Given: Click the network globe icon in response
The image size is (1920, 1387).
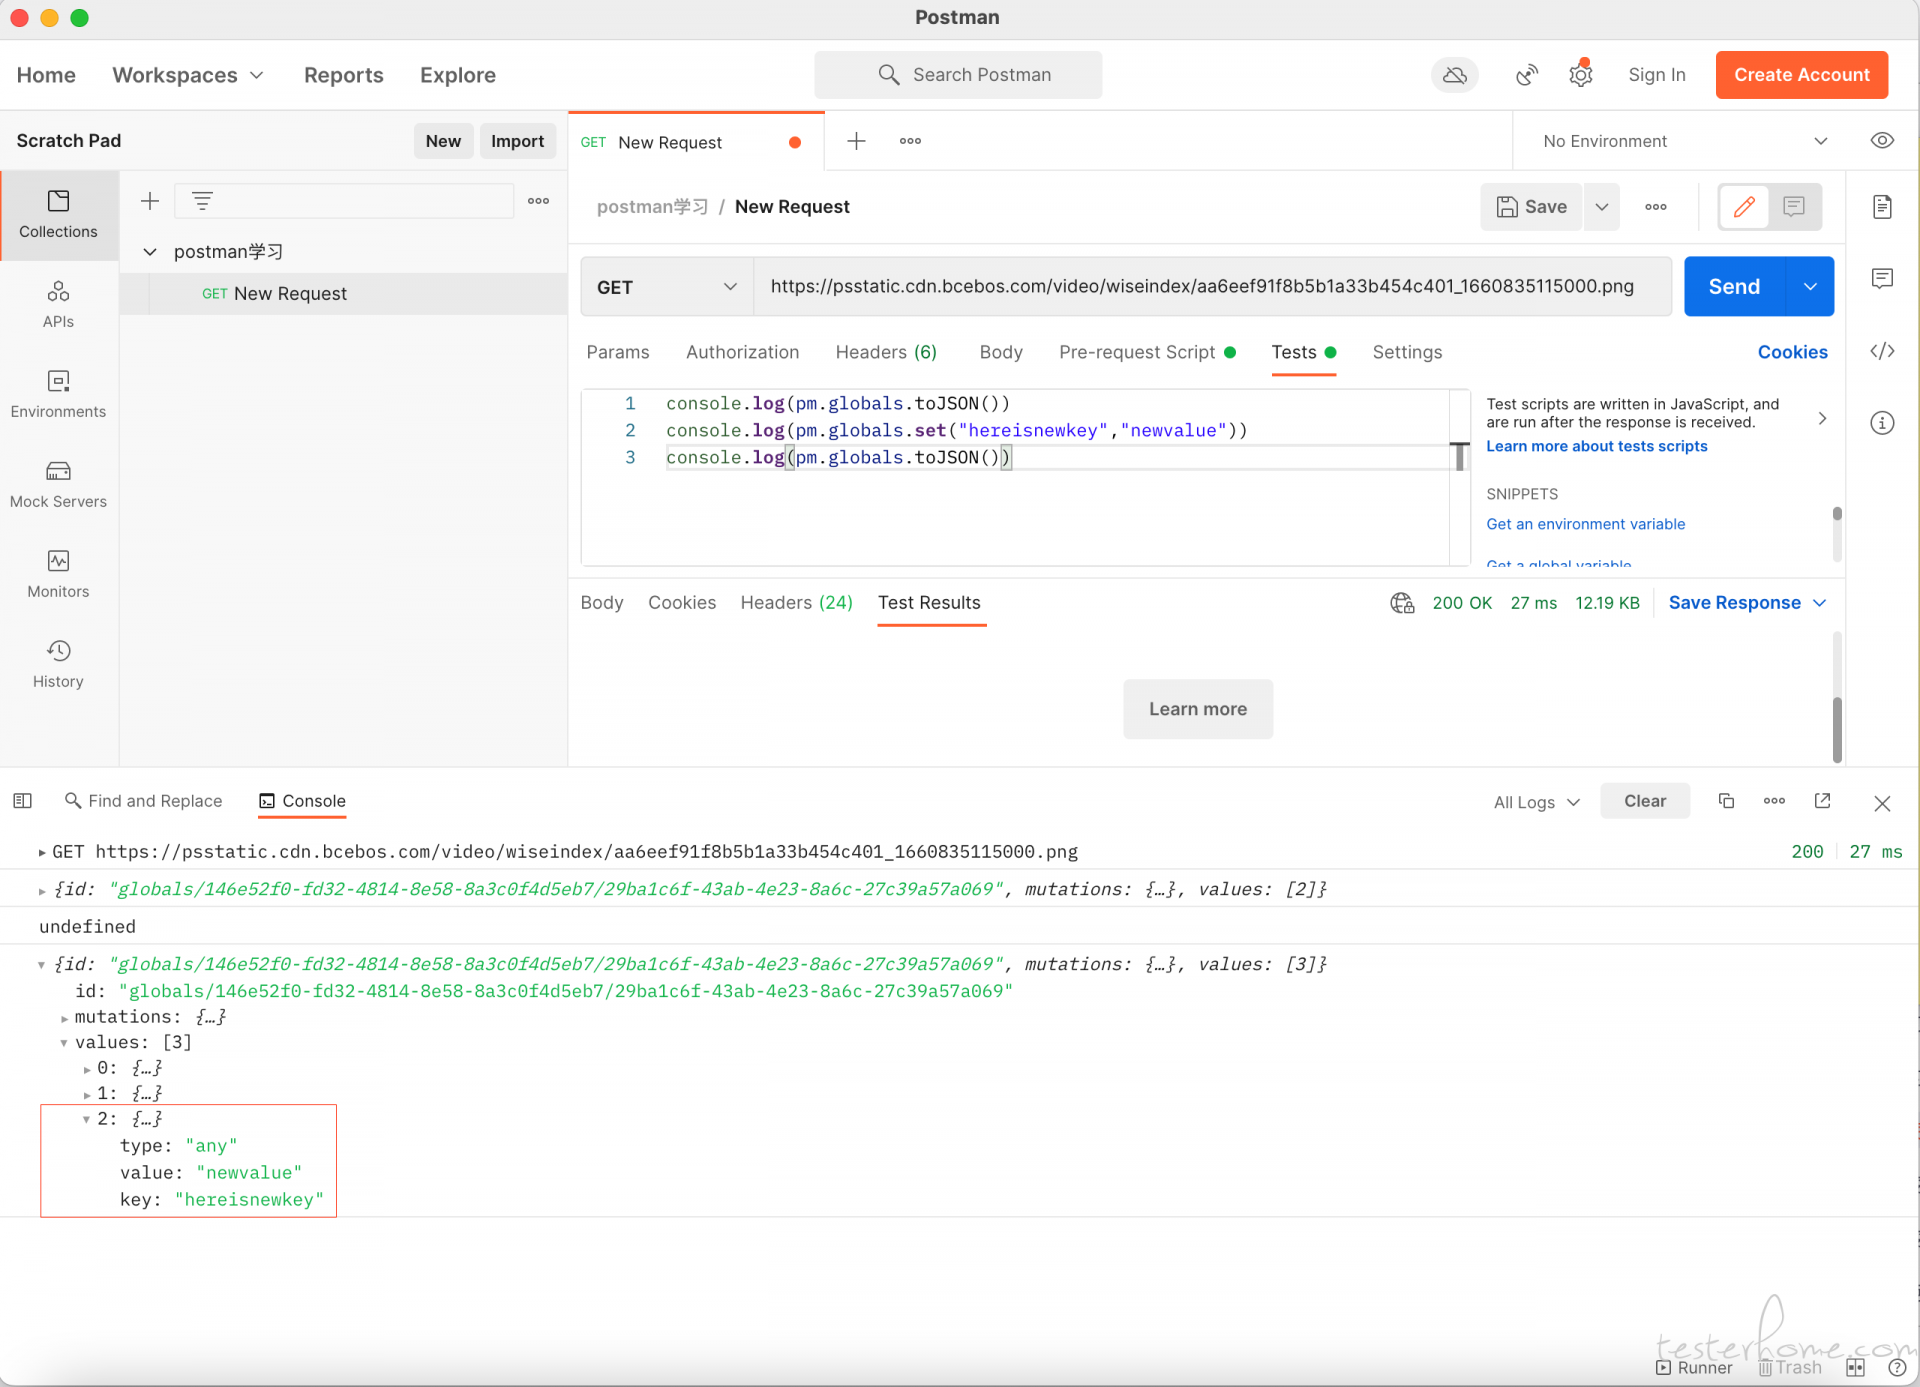Looking at the screenshot, I should coord(1402,603).
